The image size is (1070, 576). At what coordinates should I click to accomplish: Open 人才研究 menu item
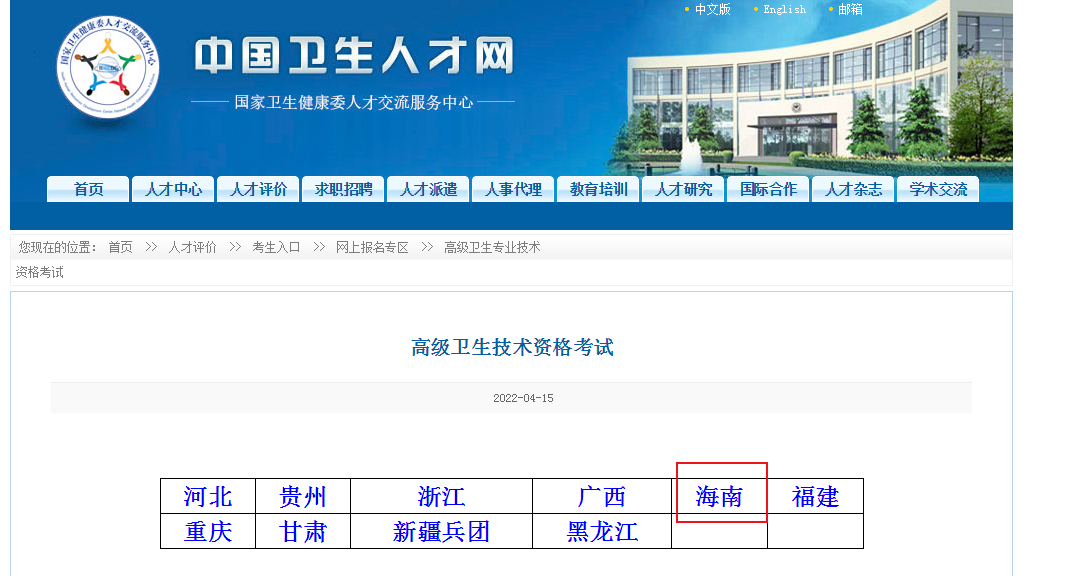pos(683,189)
